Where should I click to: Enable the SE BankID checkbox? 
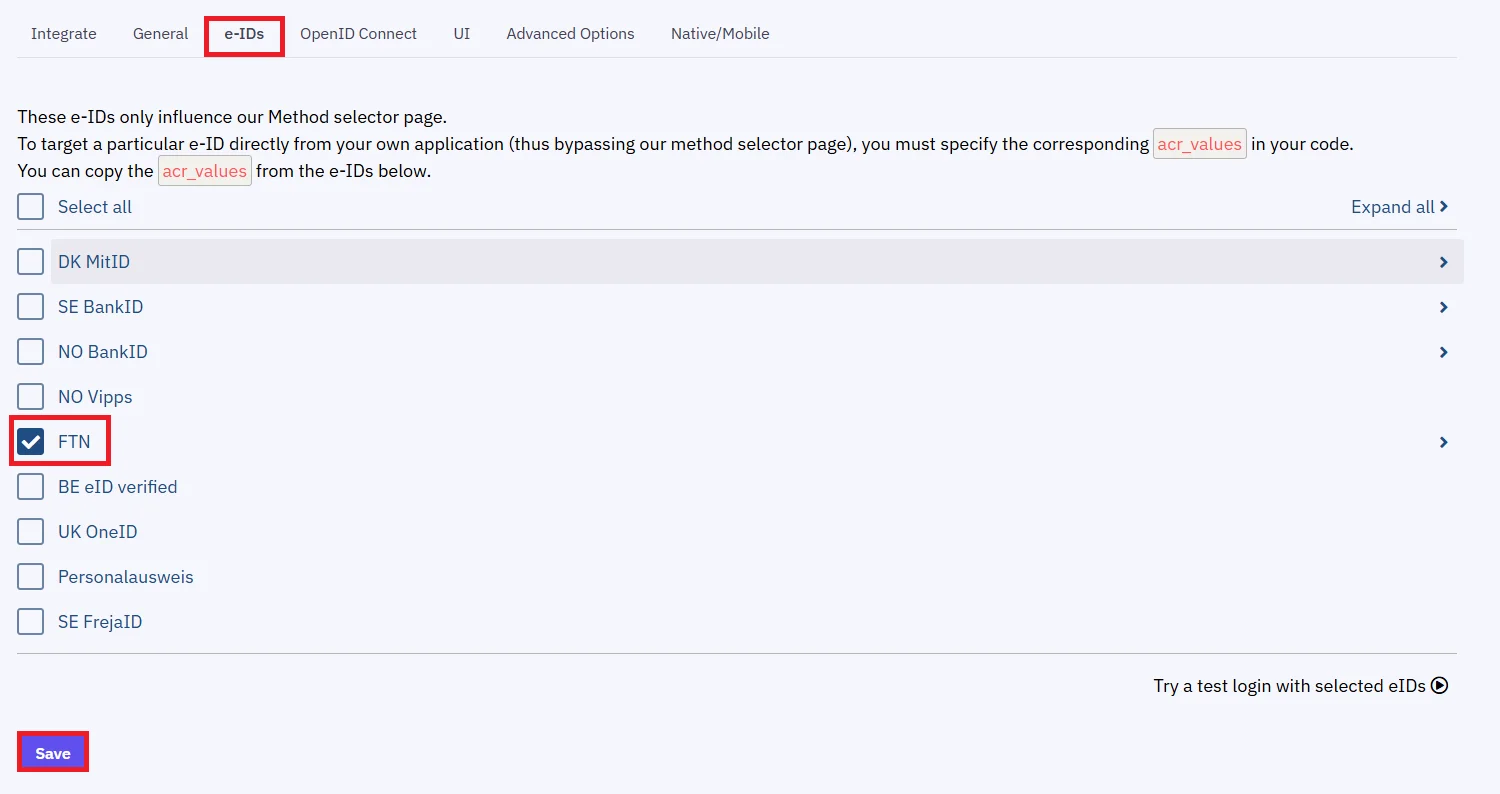[x=30, y=306]
